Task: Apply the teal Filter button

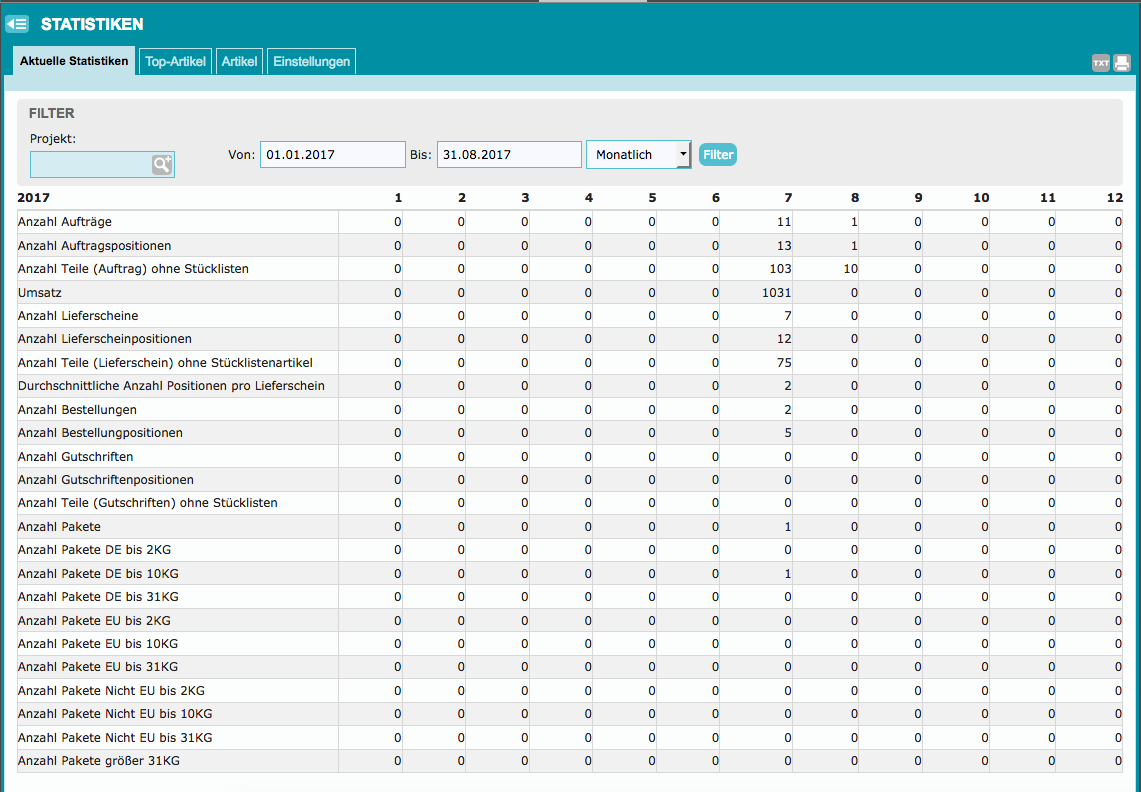Action: pyautogui.click(x=717, y=154)
